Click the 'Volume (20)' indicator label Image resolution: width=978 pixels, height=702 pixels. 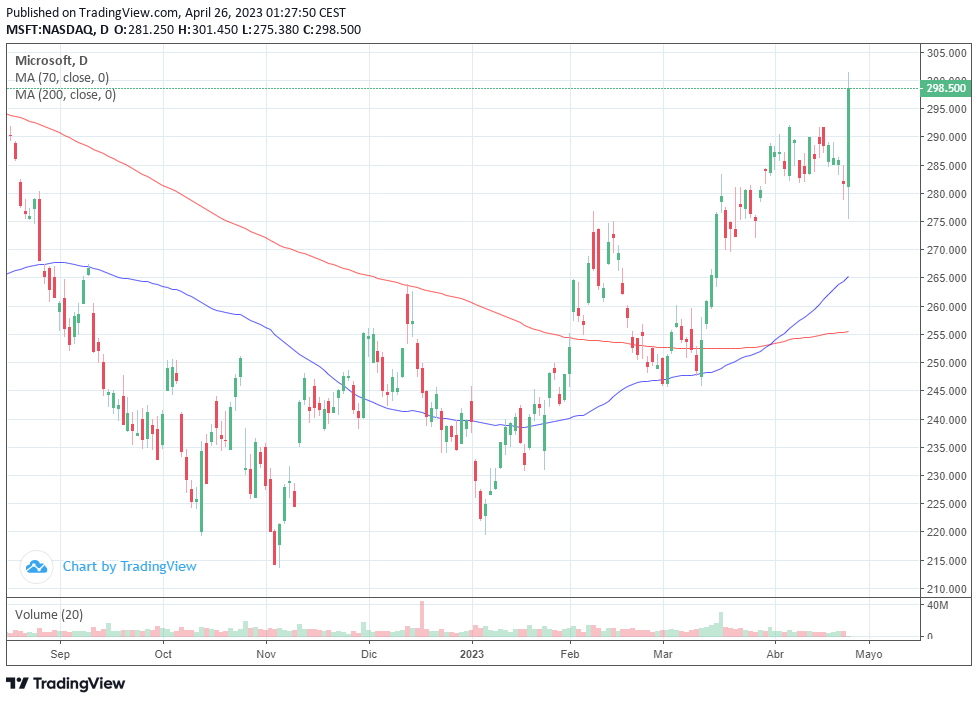click(x=49, y=615)
